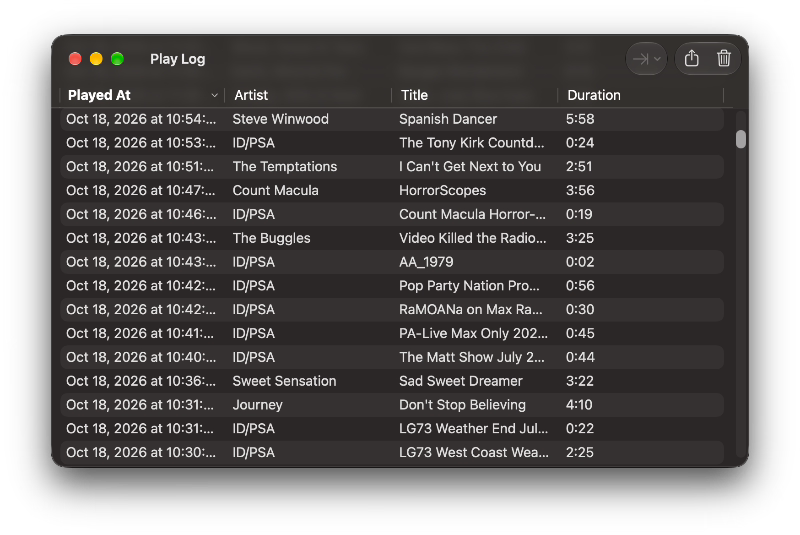Click duration 0:19

[x=579, y=214]
